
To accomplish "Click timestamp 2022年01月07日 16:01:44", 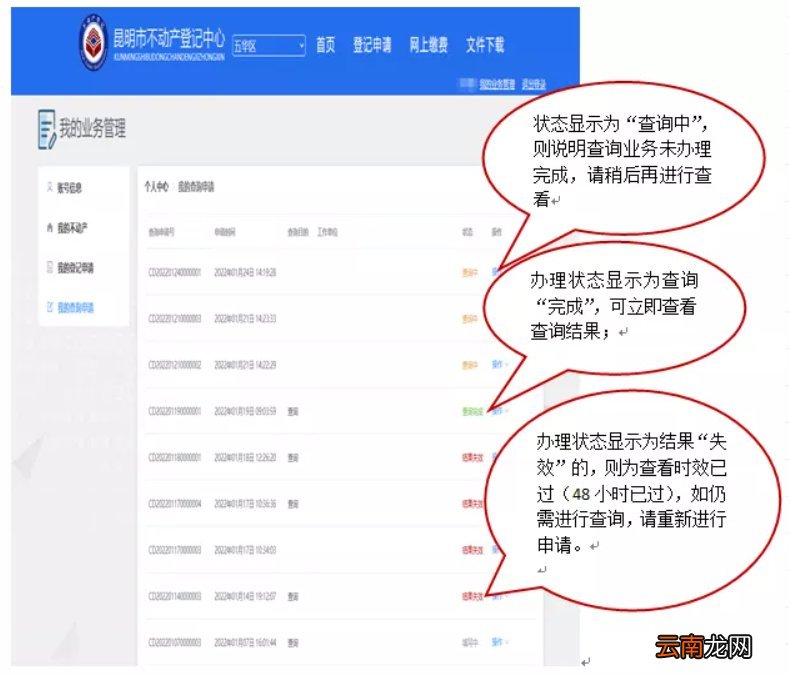I will click(x=245, y=643).
